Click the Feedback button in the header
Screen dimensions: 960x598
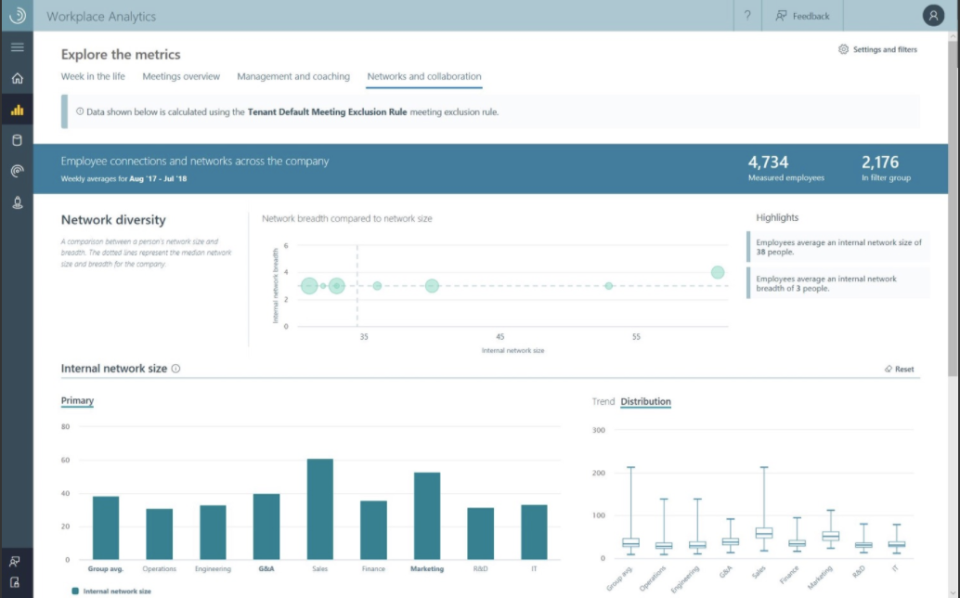click(802, 16)
